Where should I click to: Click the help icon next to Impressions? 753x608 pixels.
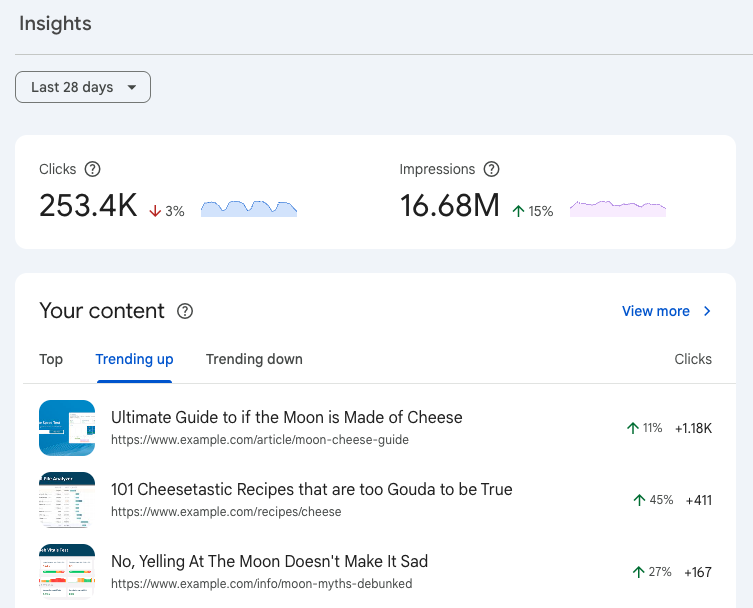click(x=491, y=169)
